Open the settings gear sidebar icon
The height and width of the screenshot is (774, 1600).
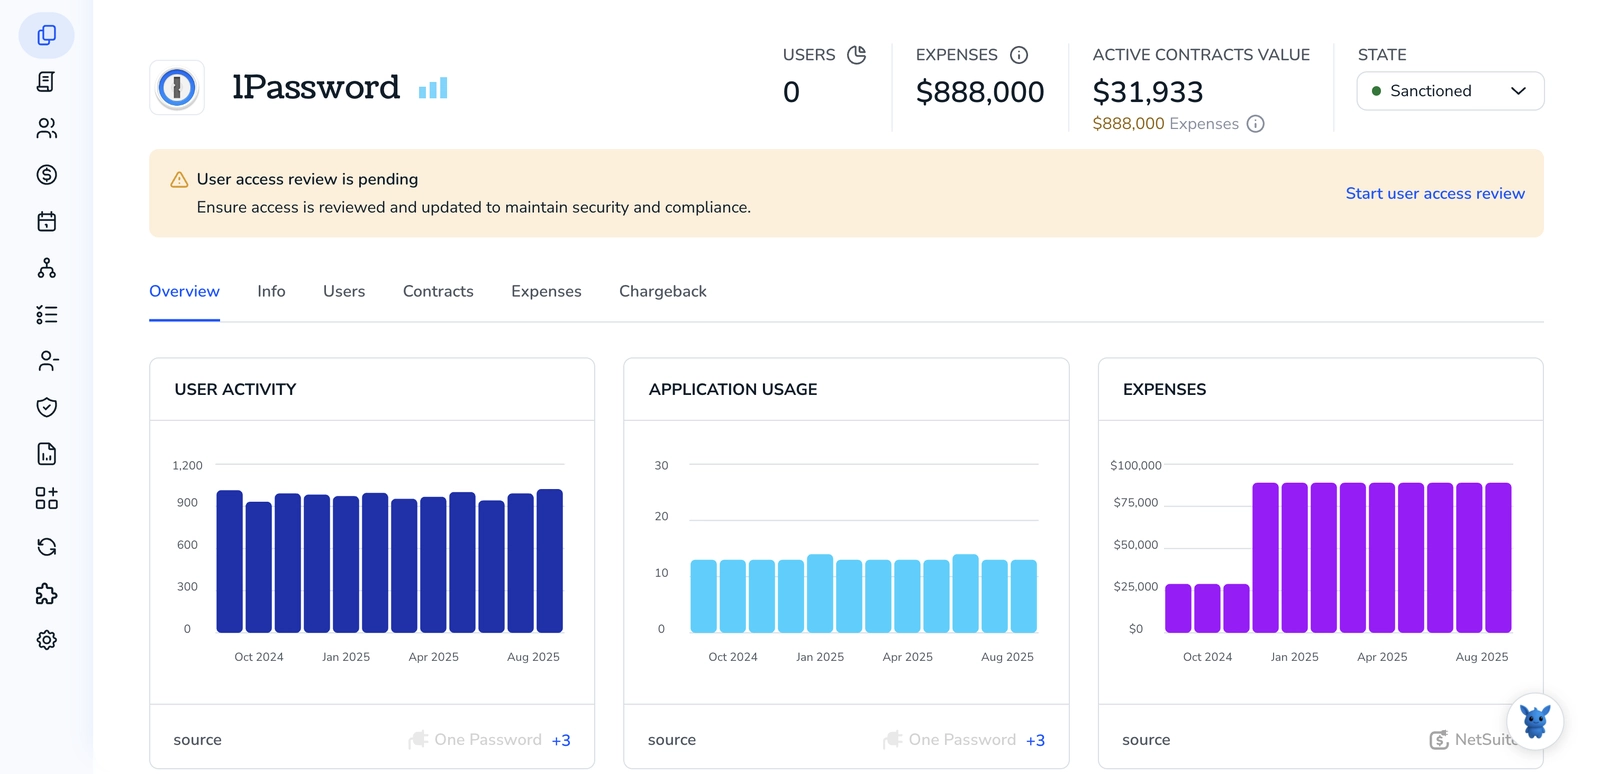[x=46, y=640]
